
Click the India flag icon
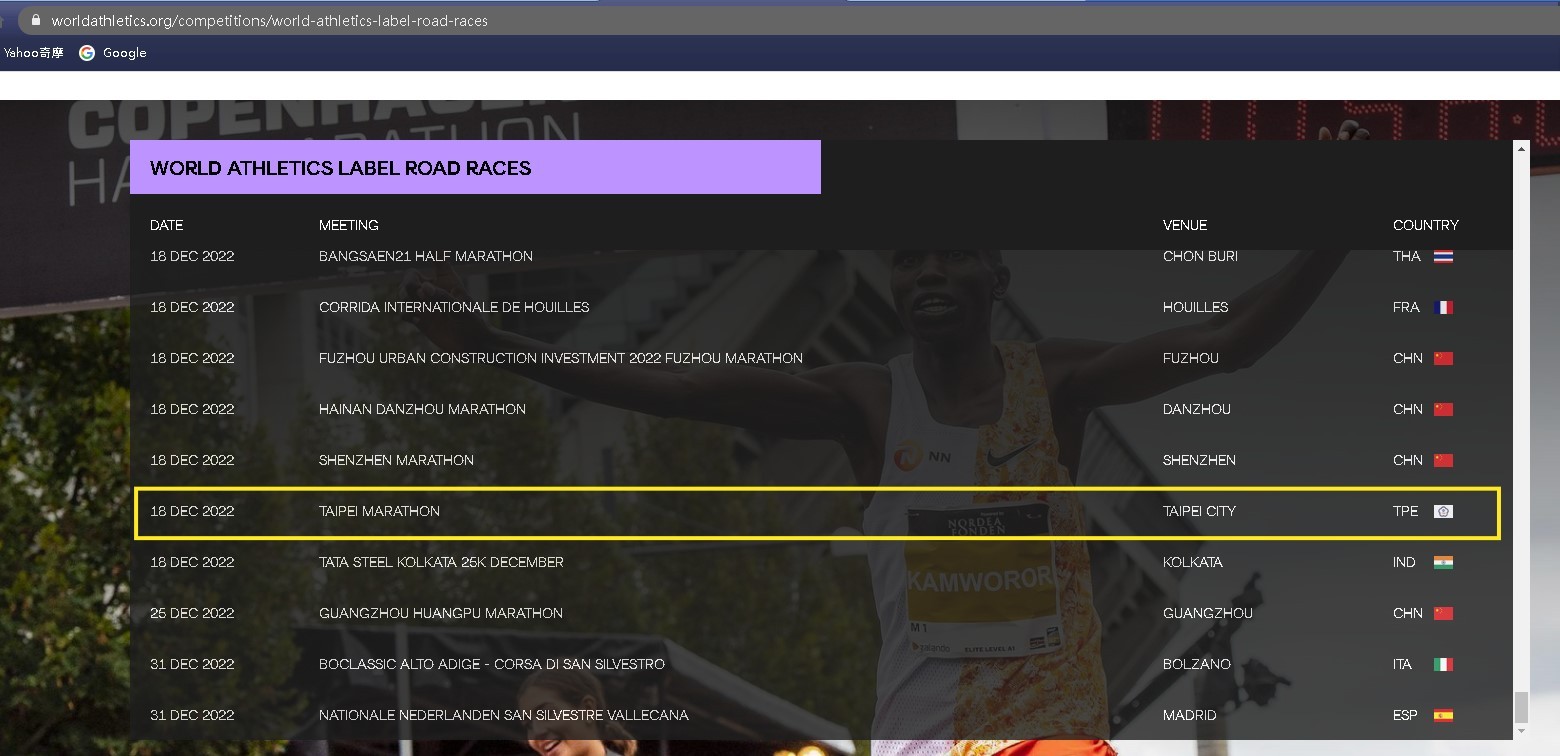1443,562
